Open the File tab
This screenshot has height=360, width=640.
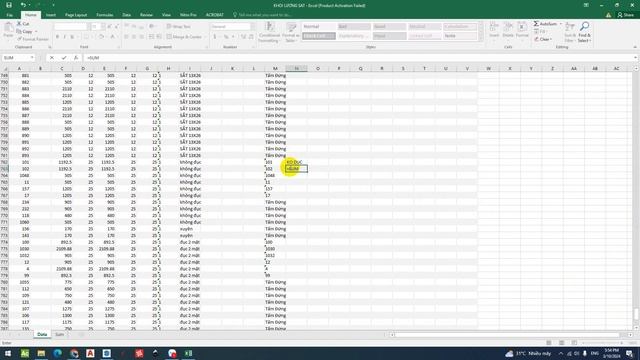tap(9, 15)
